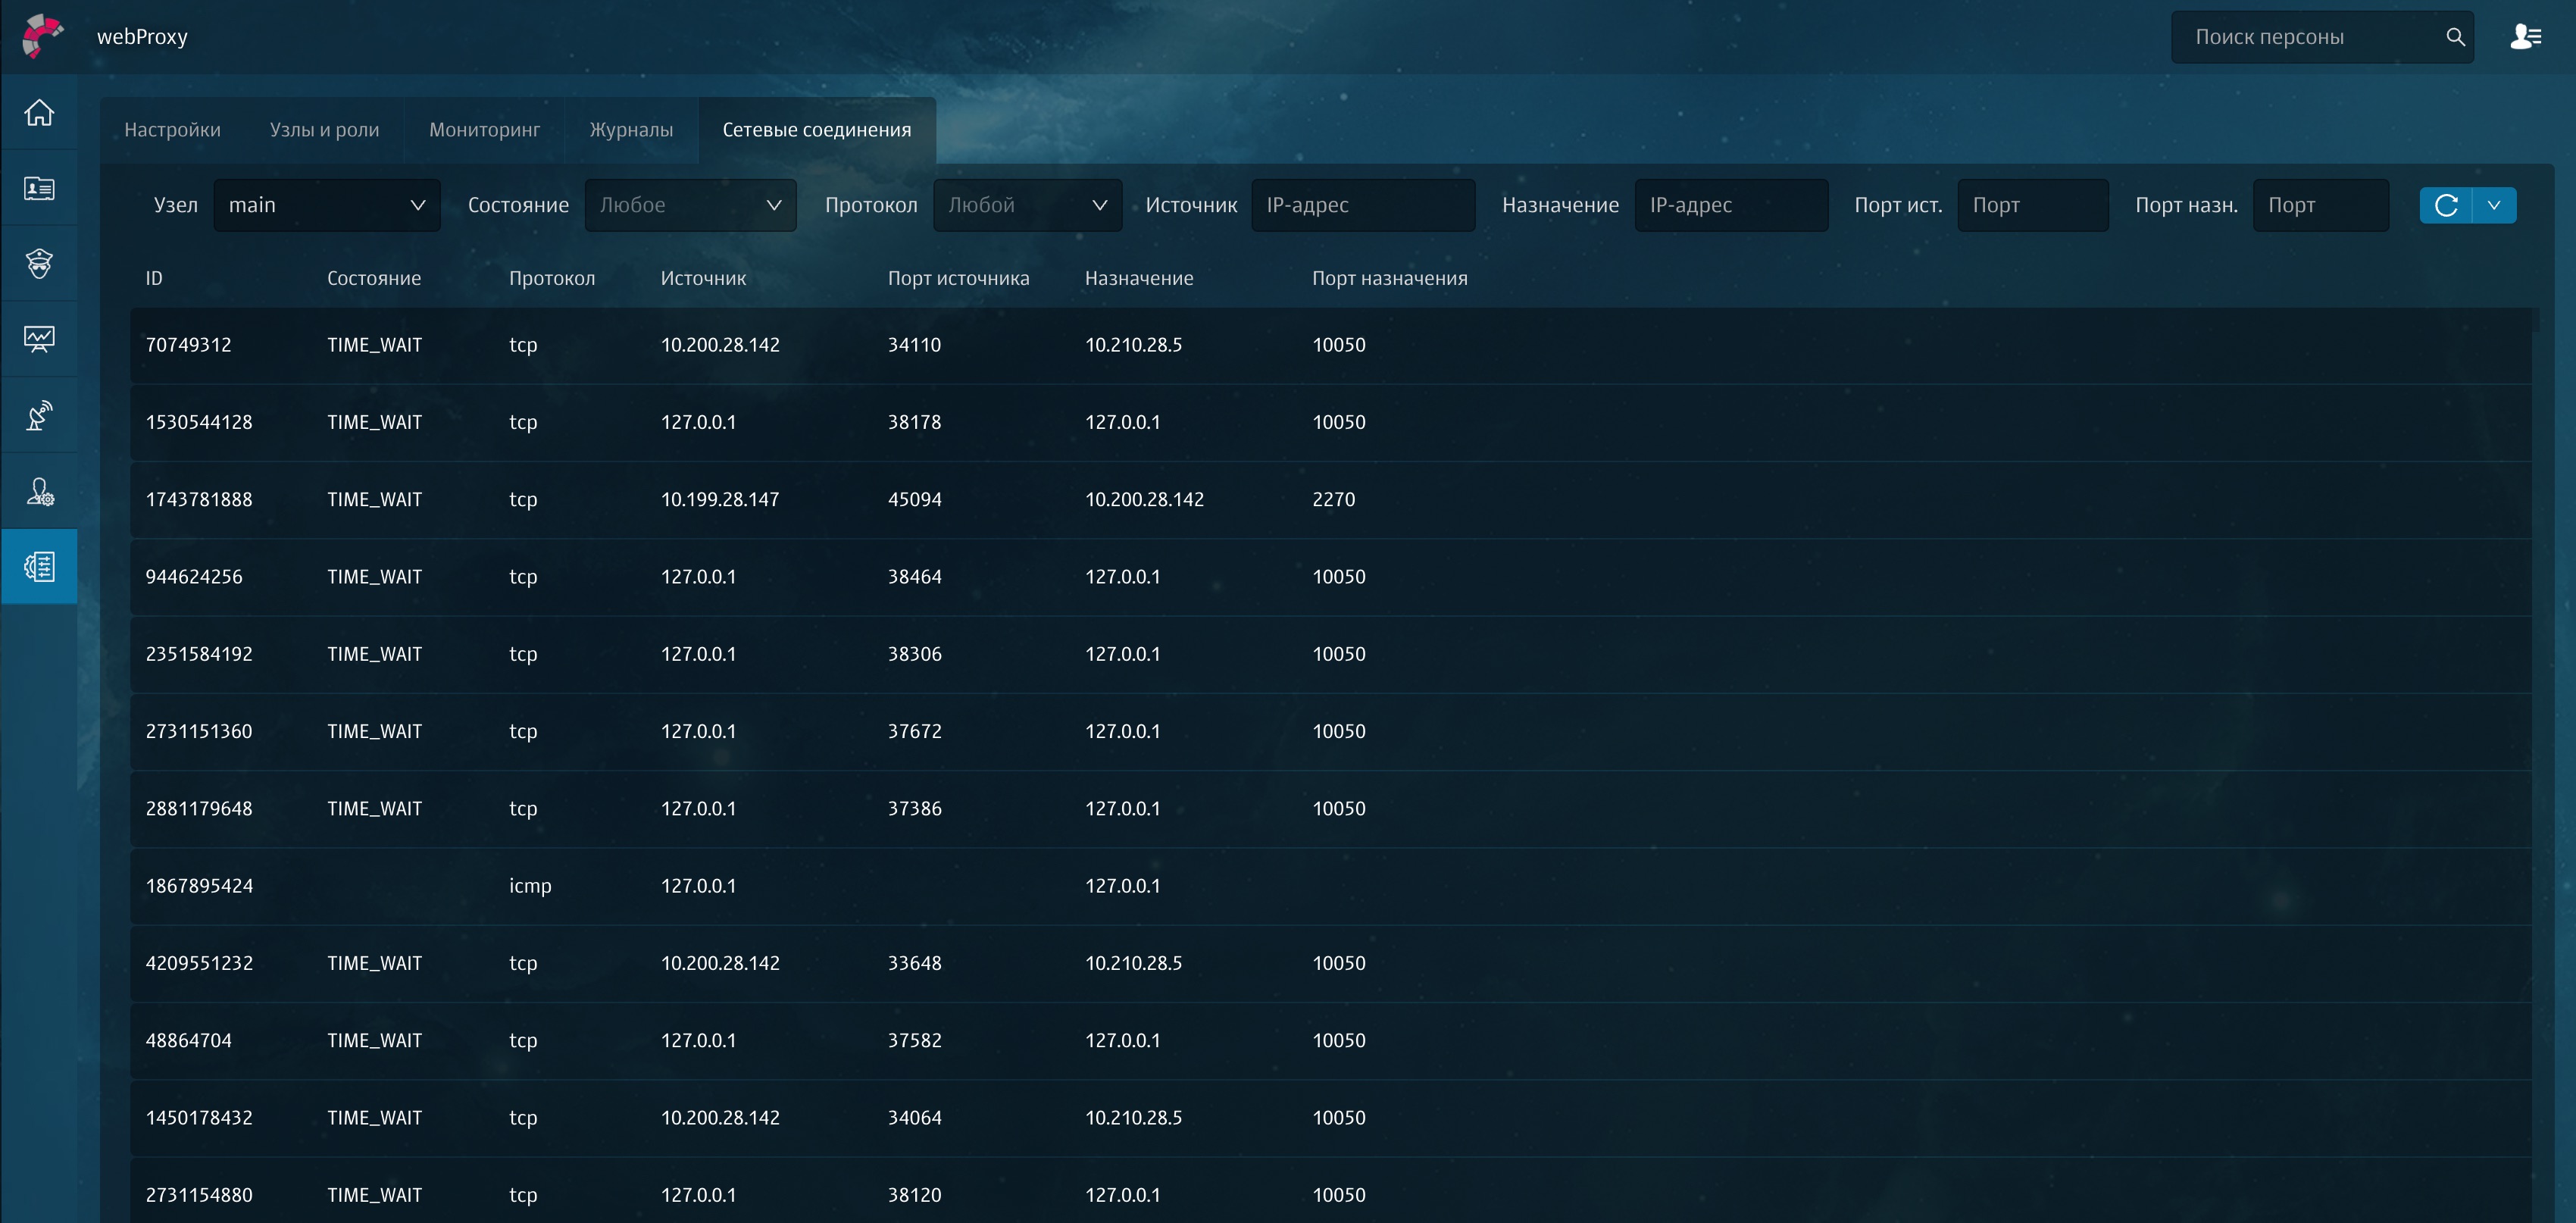Open the user settings sidebar icon
The height and width of the screenshot is (1223, 2576).
pos(39,491)
